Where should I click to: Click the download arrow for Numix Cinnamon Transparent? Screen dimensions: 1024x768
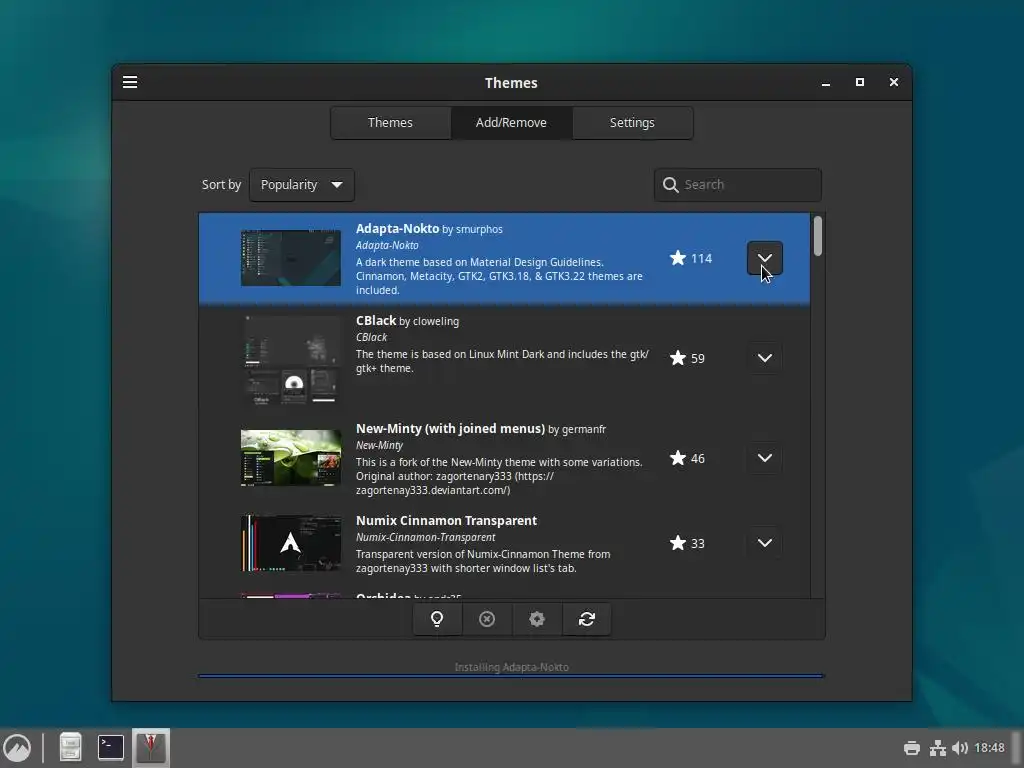point(765,543)
